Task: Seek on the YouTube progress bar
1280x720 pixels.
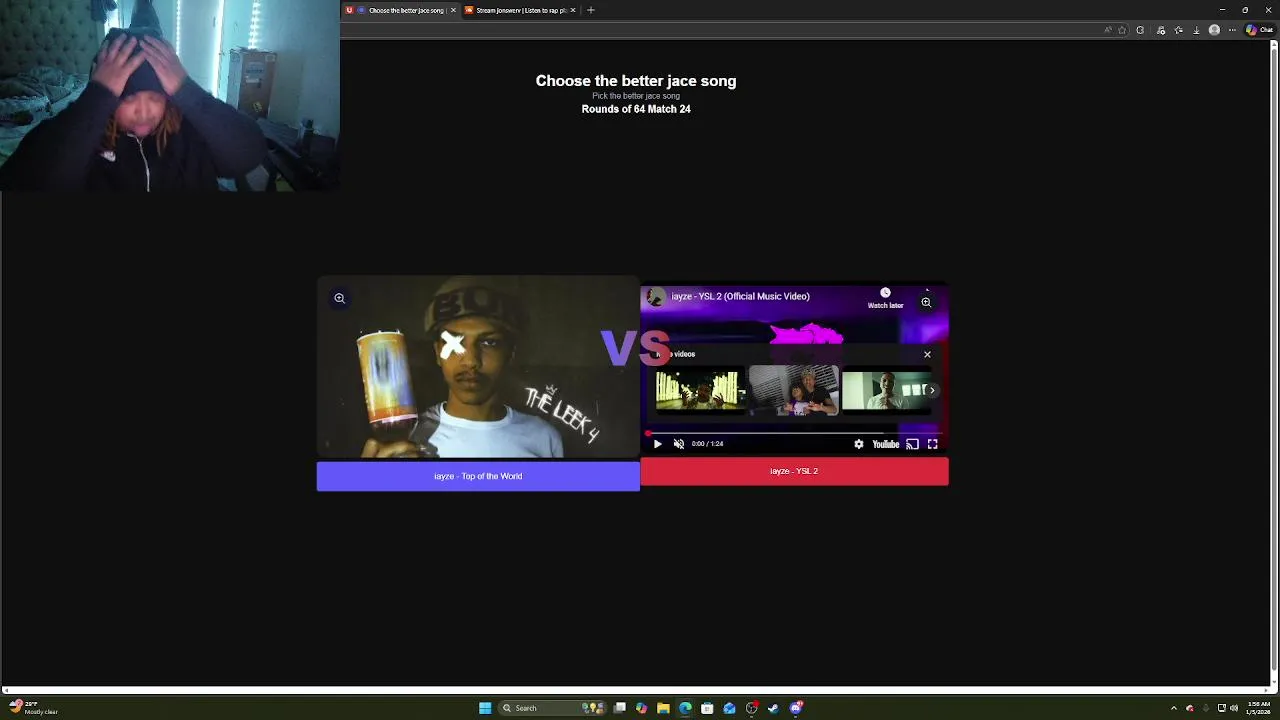Action: pyautogui.click(x=794, y=433)
